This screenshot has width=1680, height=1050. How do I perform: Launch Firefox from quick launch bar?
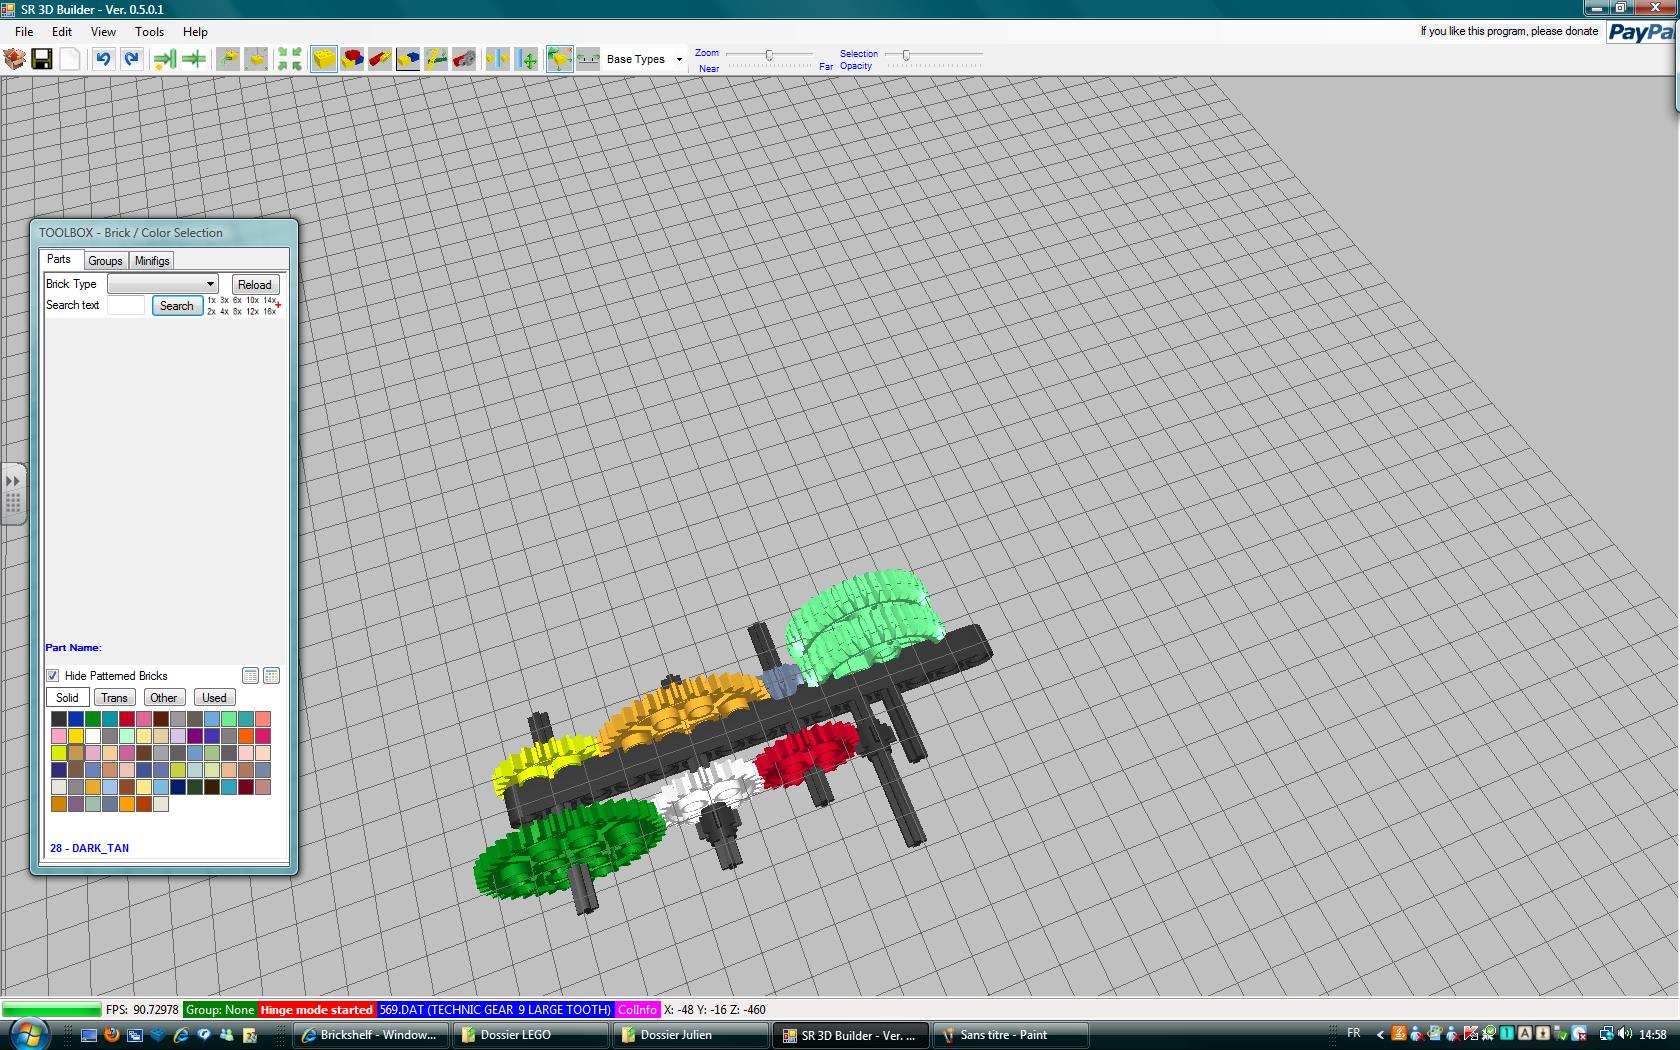[112, 1035]
